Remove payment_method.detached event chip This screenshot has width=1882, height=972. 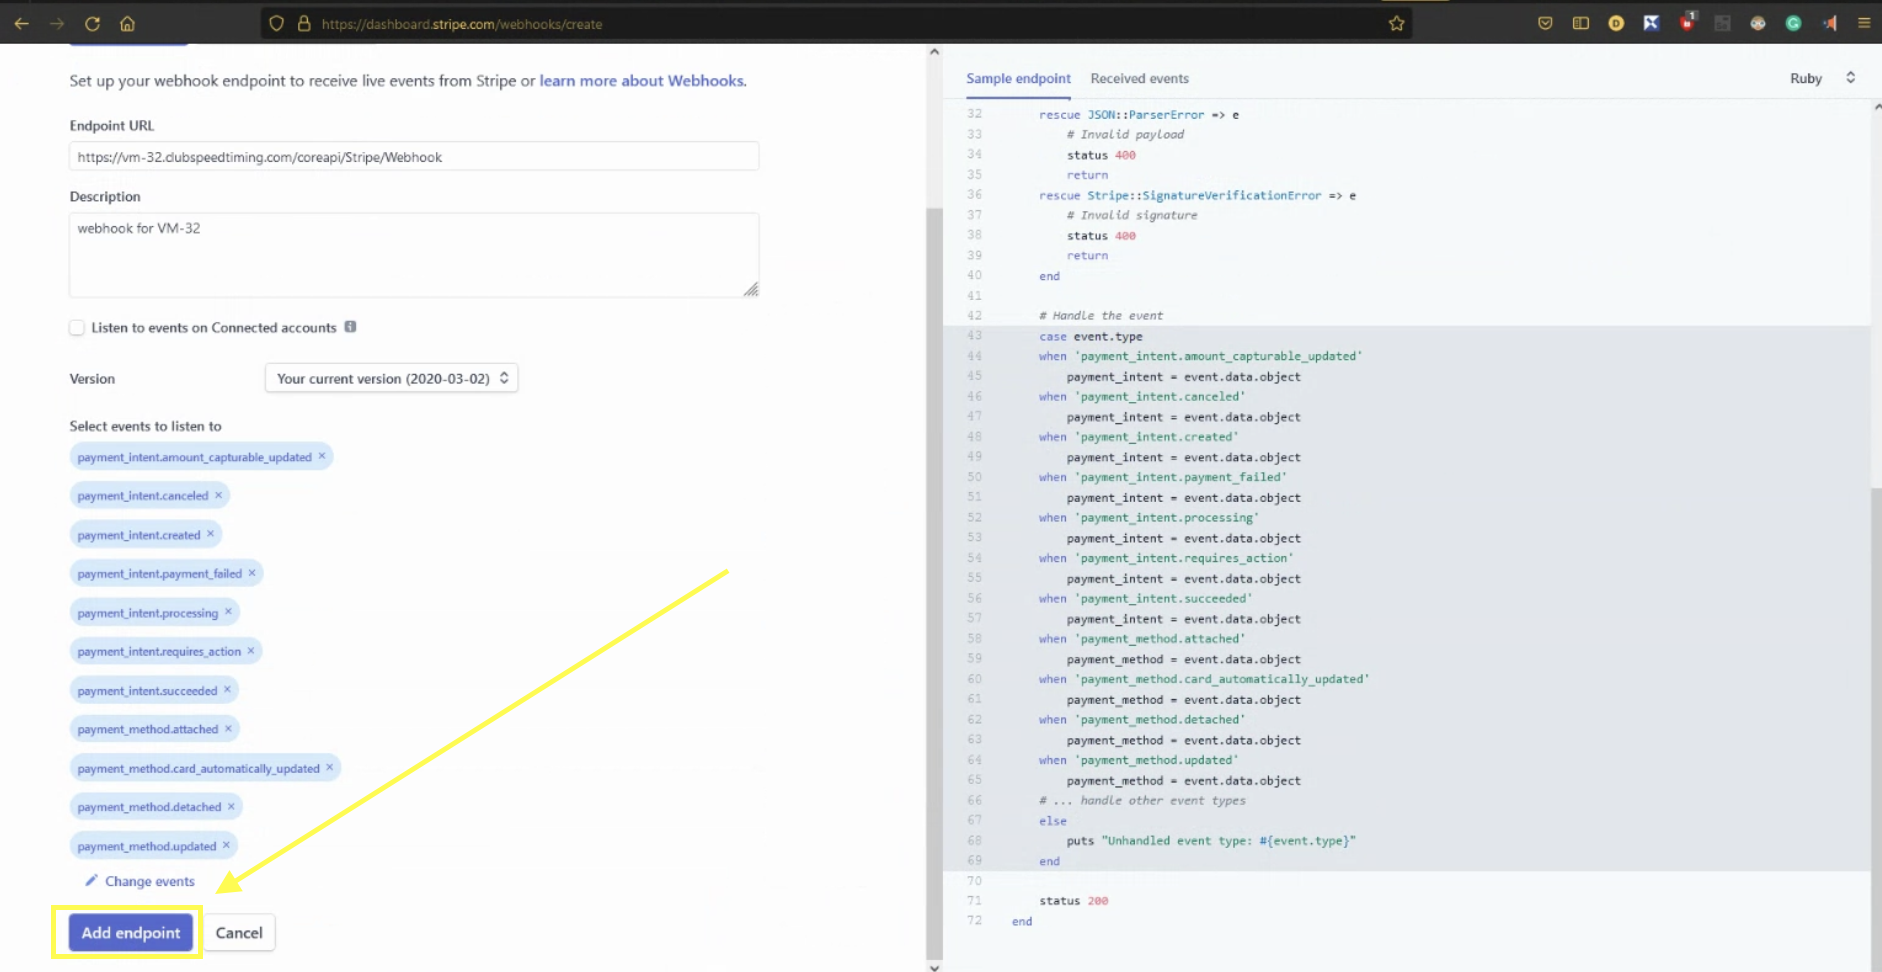(231, 807)
